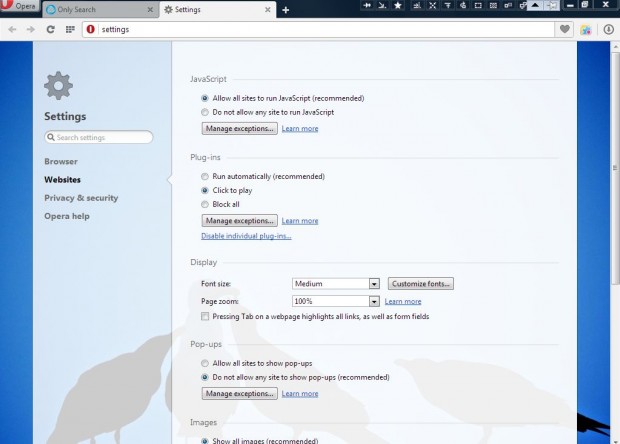Viewport: 620px width, 444px height.
Task: Click Manage exceptions under Plug-ins
Action: [240, 221]
